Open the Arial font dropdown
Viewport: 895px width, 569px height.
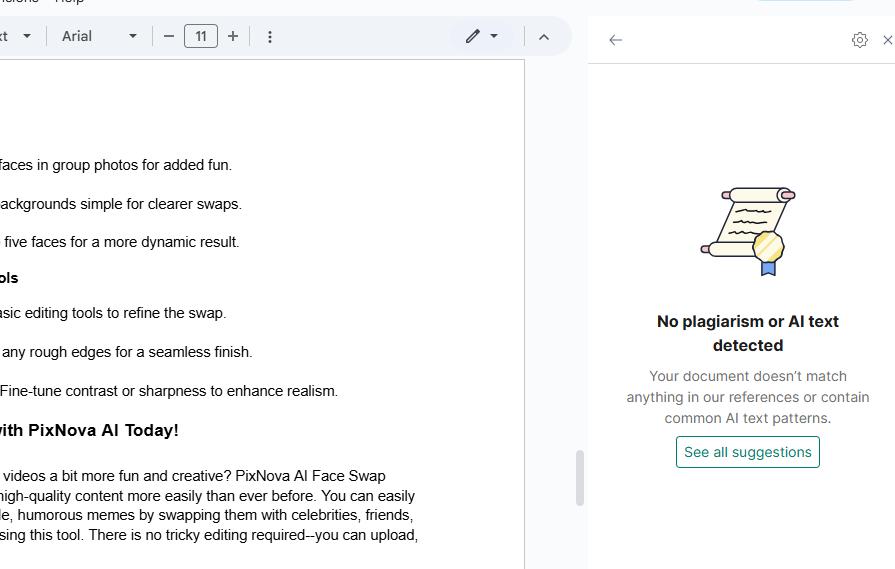pyautogui.click(x=100, y=36)
